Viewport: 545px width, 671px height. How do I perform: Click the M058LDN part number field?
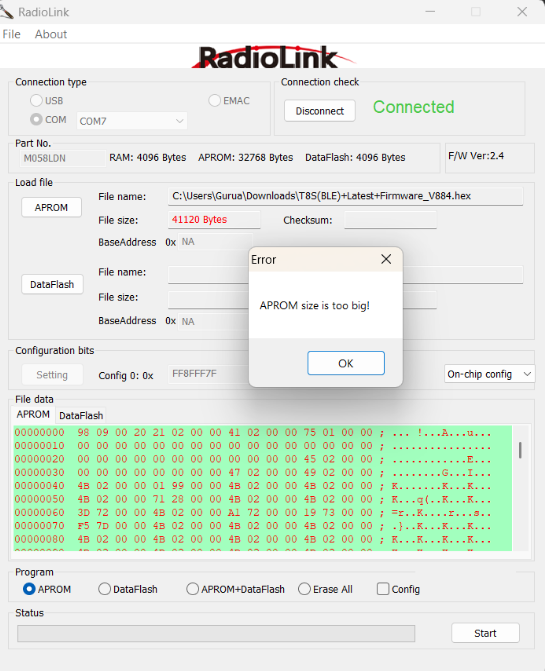coord(62,158)
